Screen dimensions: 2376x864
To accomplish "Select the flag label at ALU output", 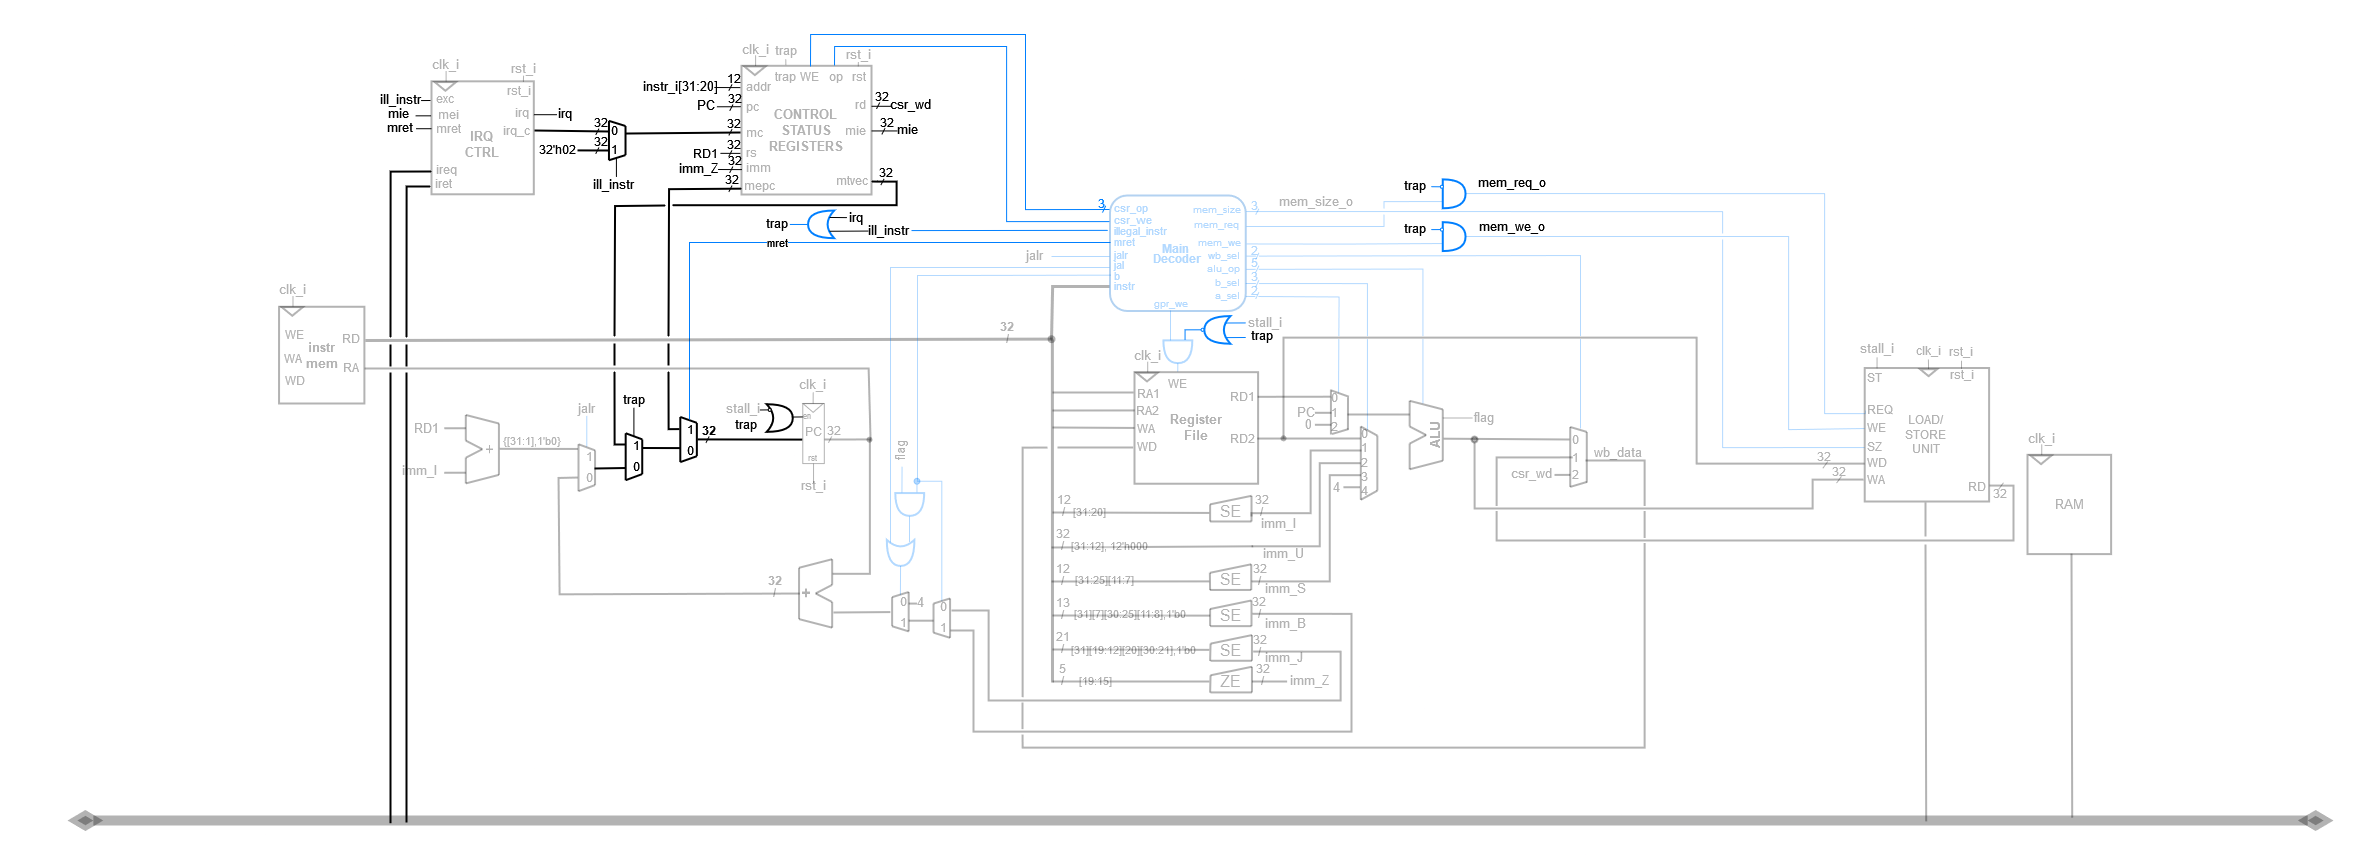I will click(1483, 418).
